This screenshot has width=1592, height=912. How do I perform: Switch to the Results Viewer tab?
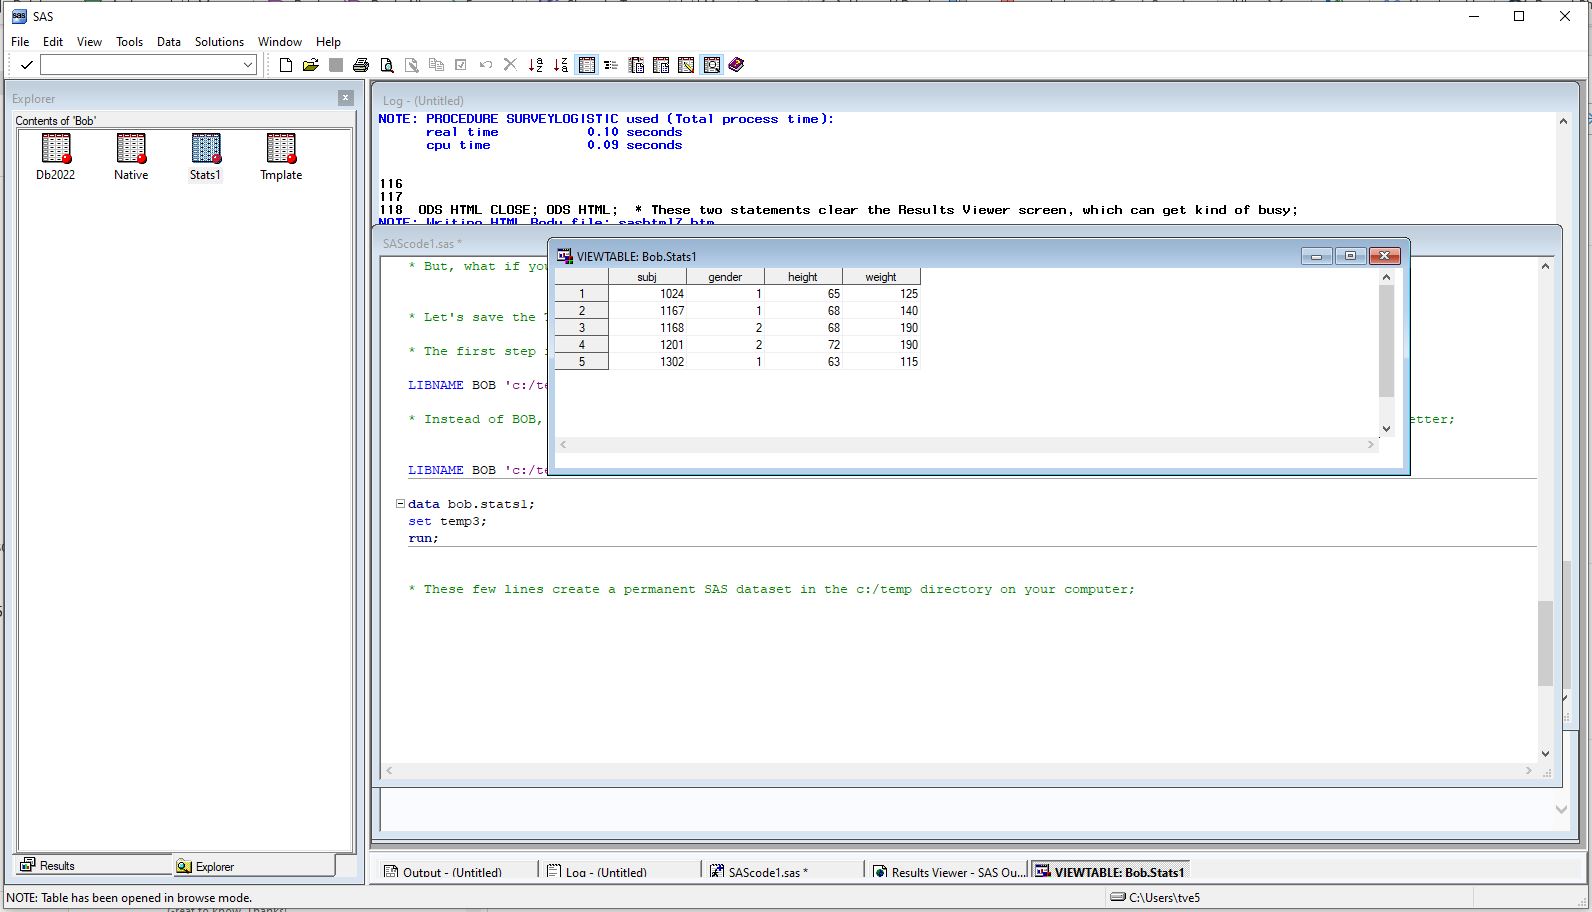[948, 872]
